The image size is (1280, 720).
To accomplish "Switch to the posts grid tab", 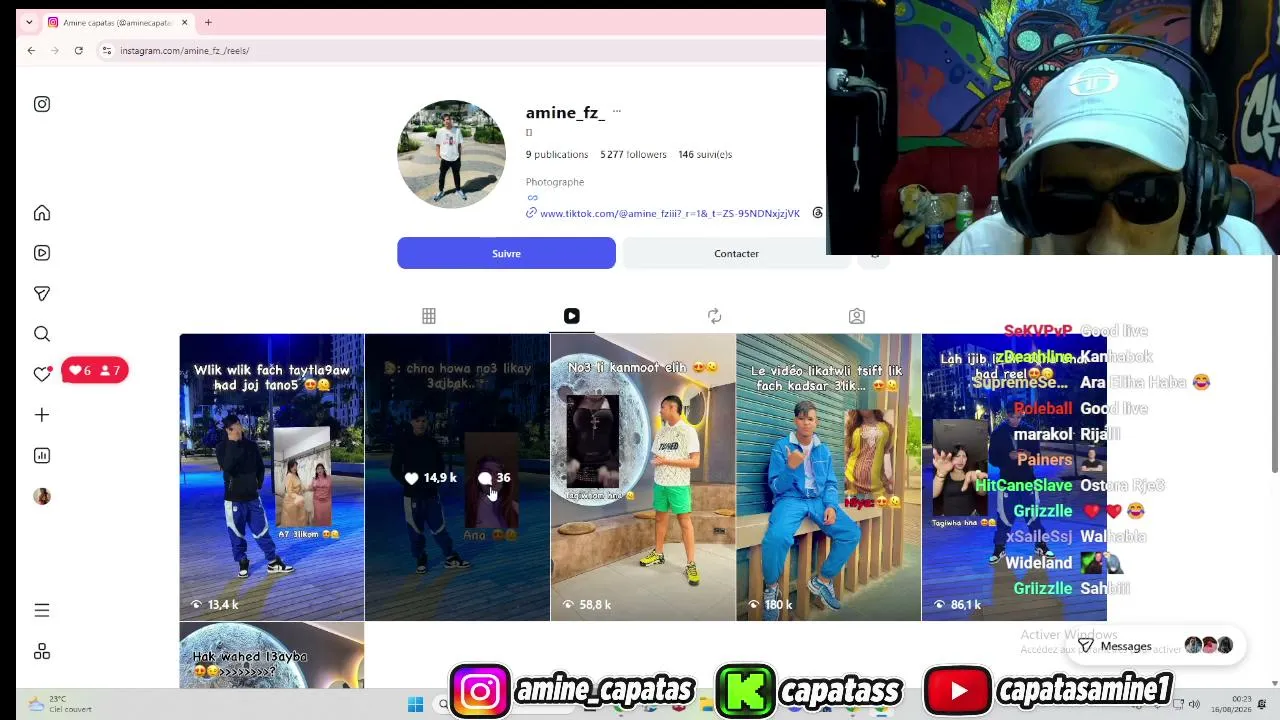I will point(429,316).
